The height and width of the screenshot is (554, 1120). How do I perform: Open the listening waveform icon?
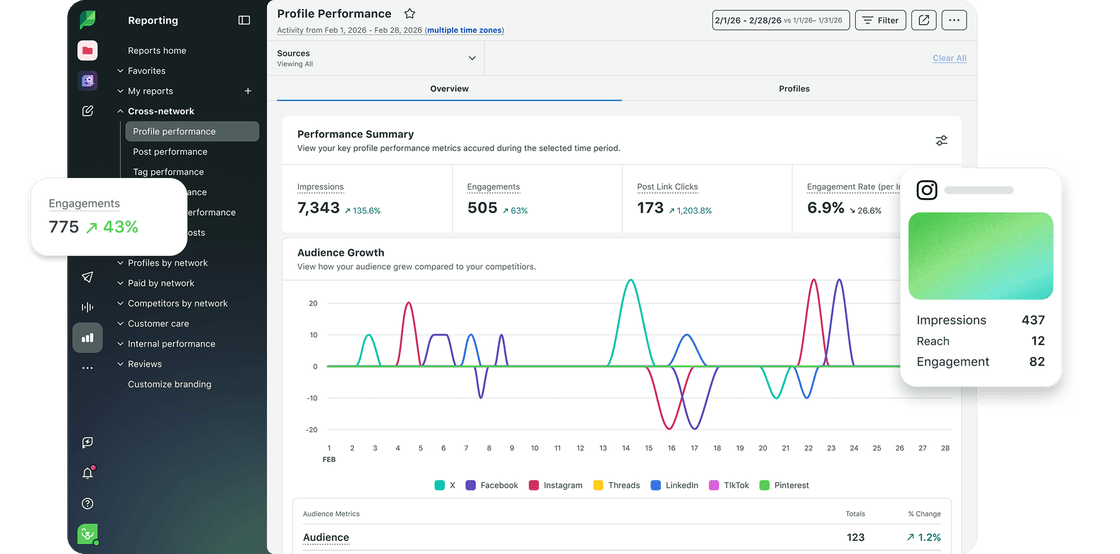click(x=87, y=307)
